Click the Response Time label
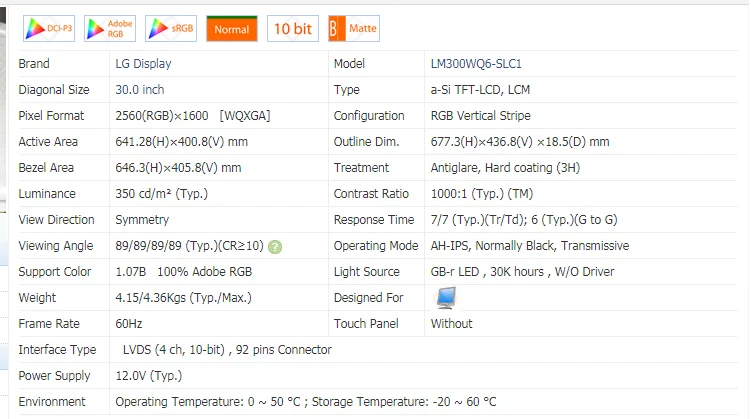The image size is (751, 419). 374,219
